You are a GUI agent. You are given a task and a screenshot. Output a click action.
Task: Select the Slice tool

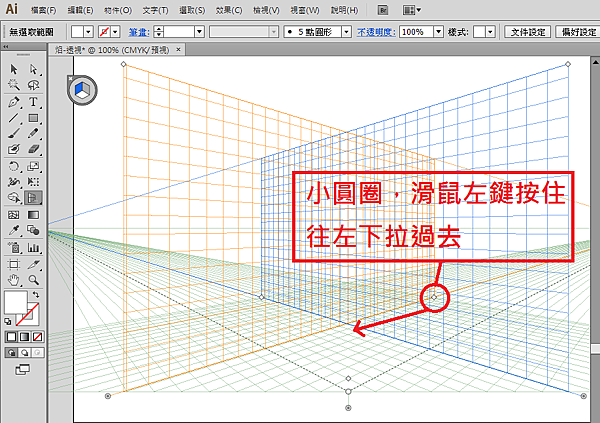(x=34, y=264)
